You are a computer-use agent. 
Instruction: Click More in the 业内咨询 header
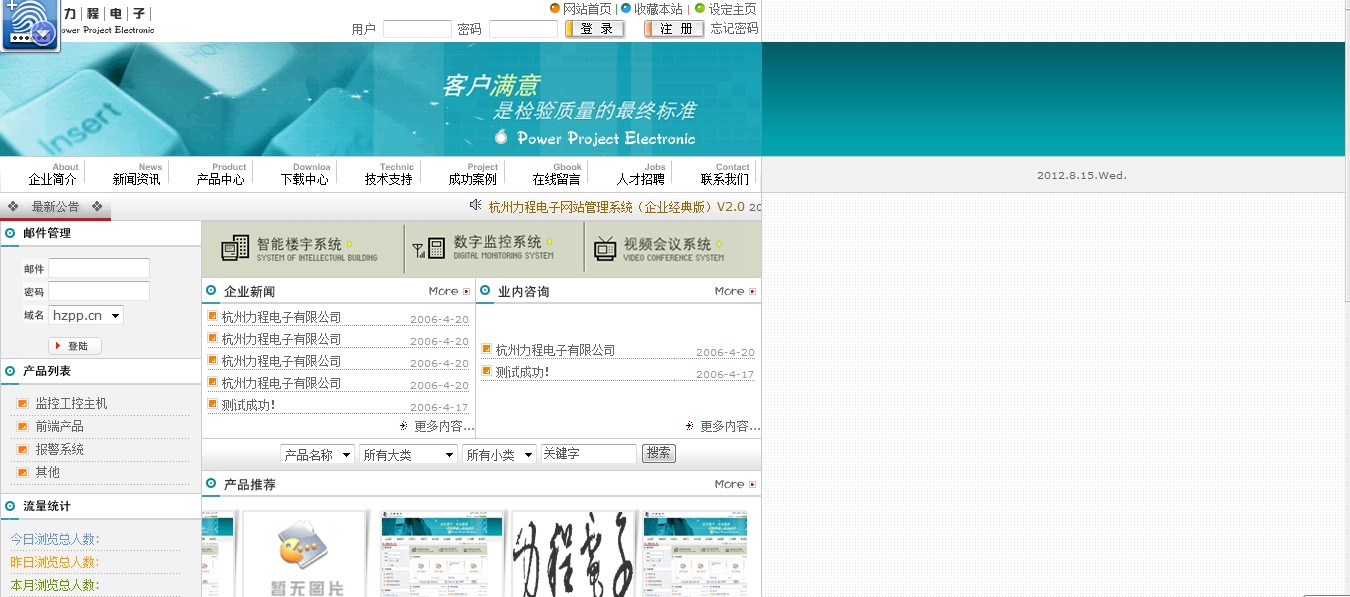[729, 291]
